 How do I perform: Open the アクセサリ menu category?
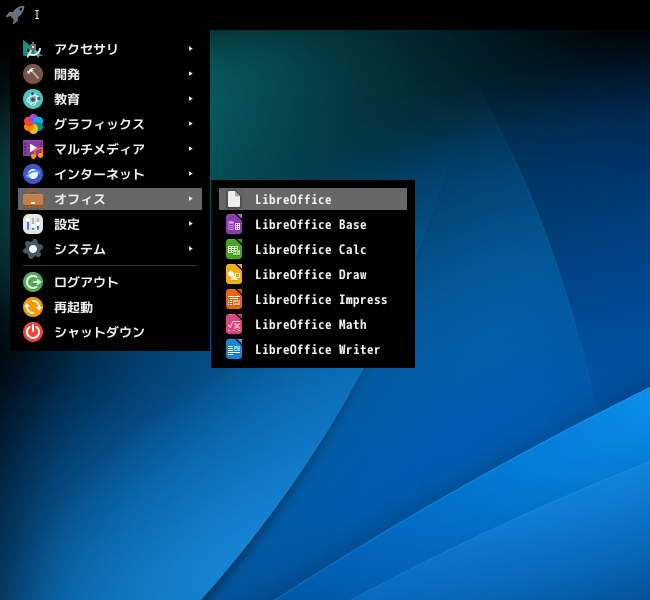pos(110,49)
